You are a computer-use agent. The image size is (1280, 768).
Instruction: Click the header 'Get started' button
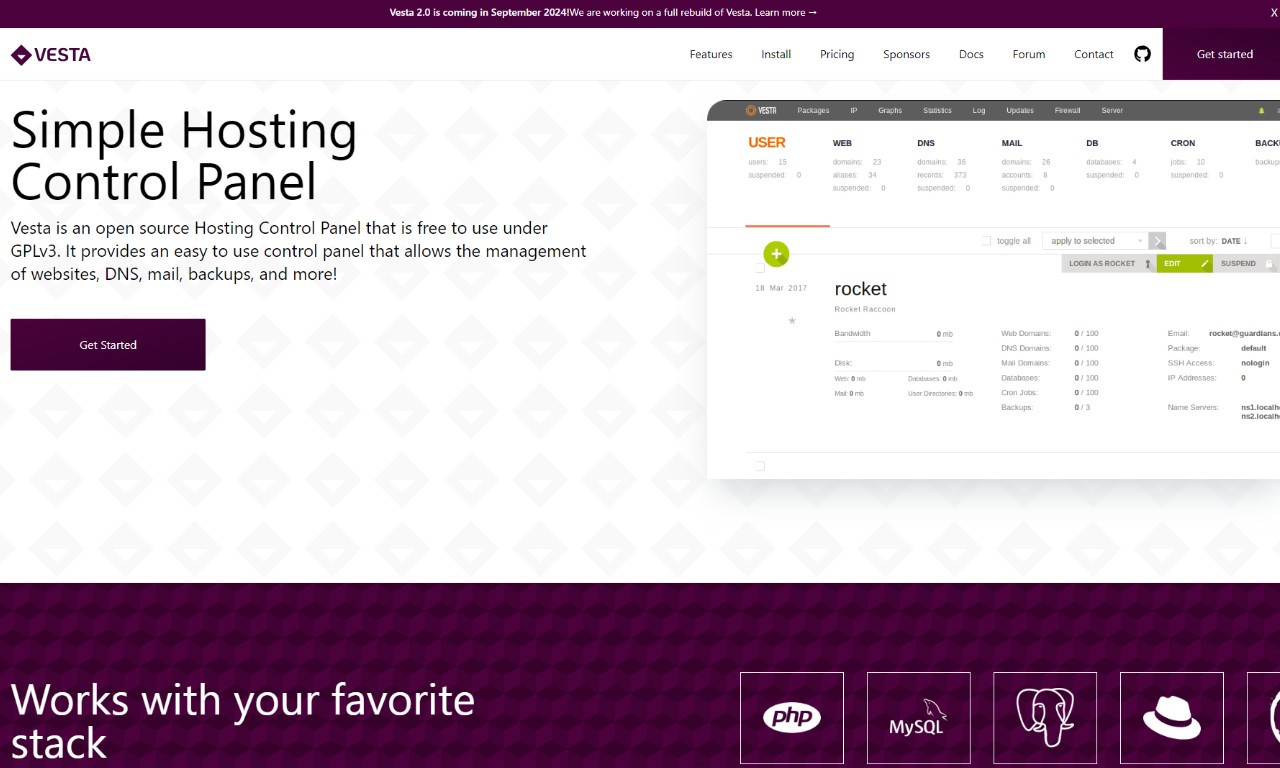point(1224,54)
